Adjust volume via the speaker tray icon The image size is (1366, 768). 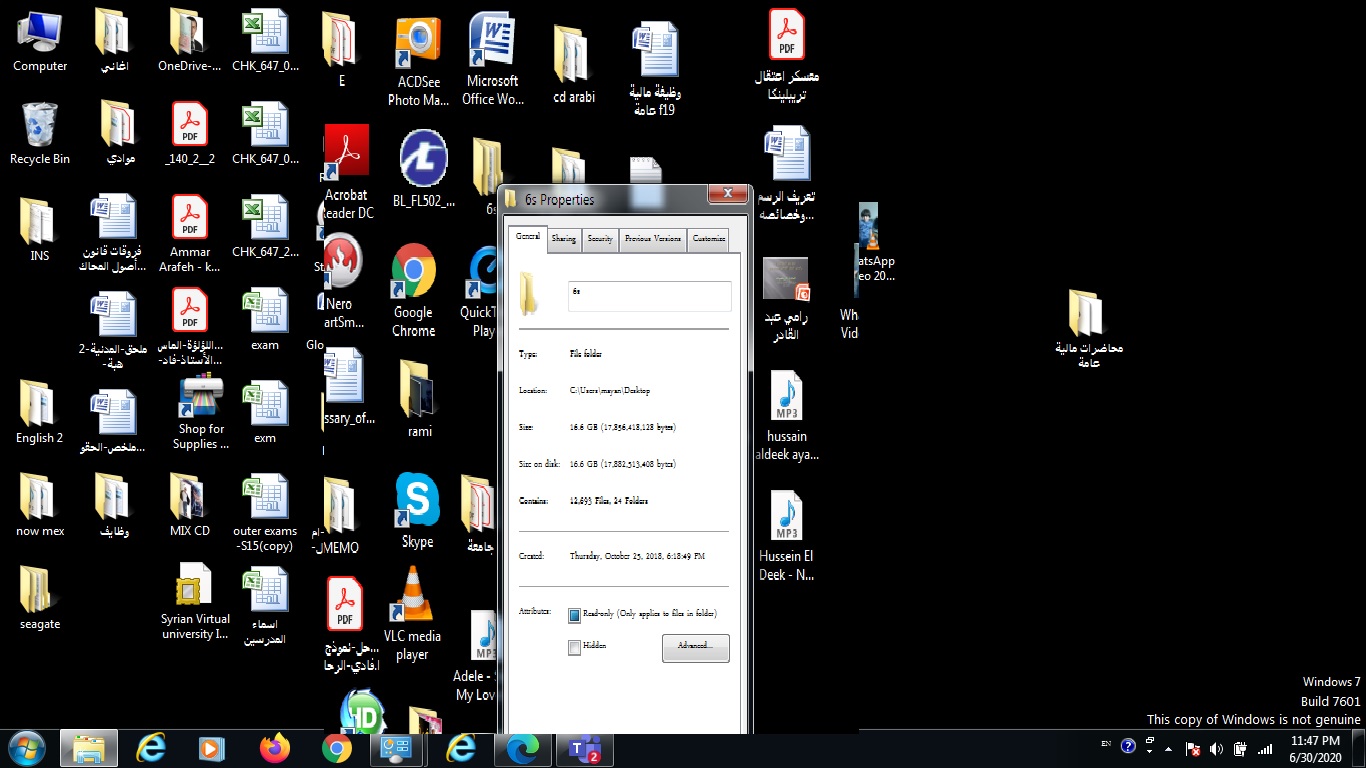(1215, 746)
